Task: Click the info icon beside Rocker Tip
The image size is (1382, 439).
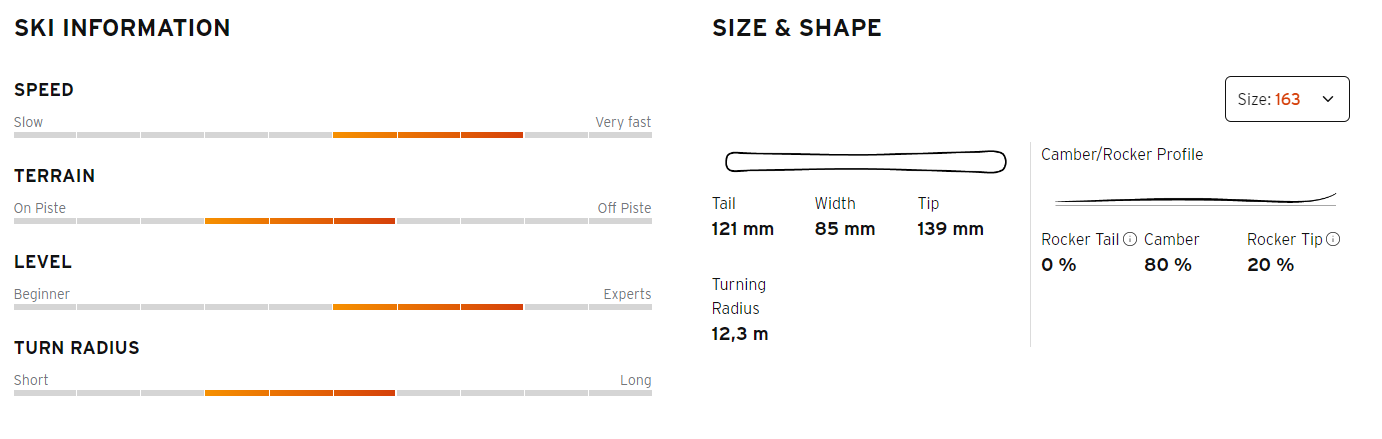Action: [x=1333, y=239]
